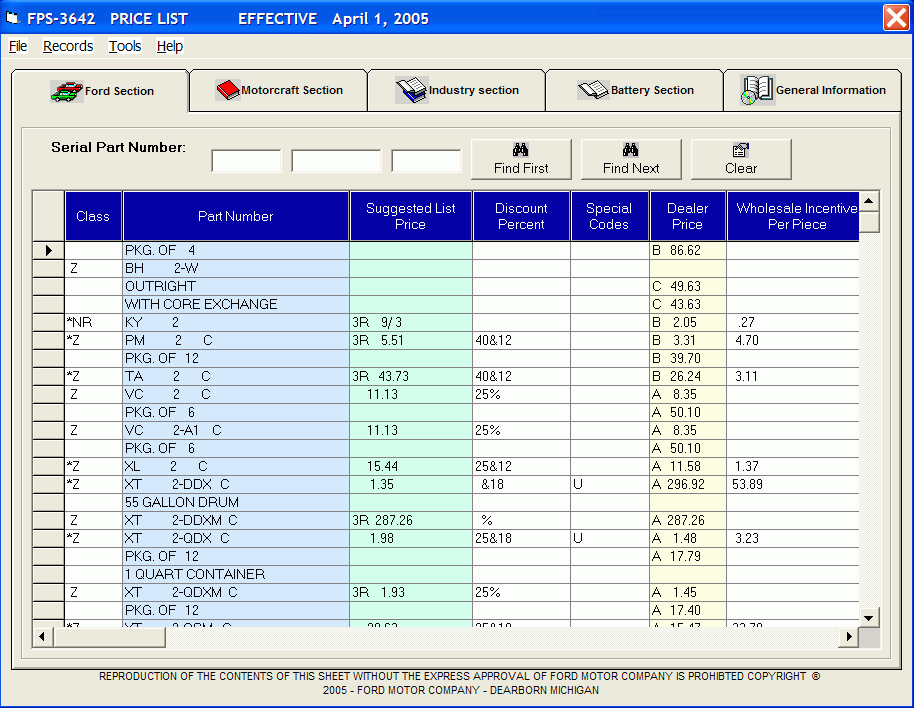
Task: Open the File menu
Action: (x=18, y=46)
